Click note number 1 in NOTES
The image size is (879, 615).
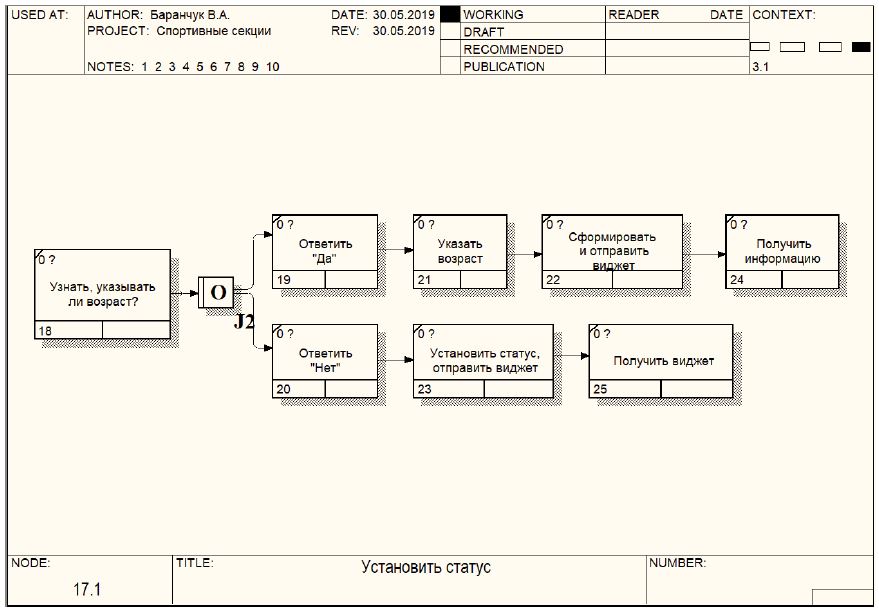click(145, 67)
